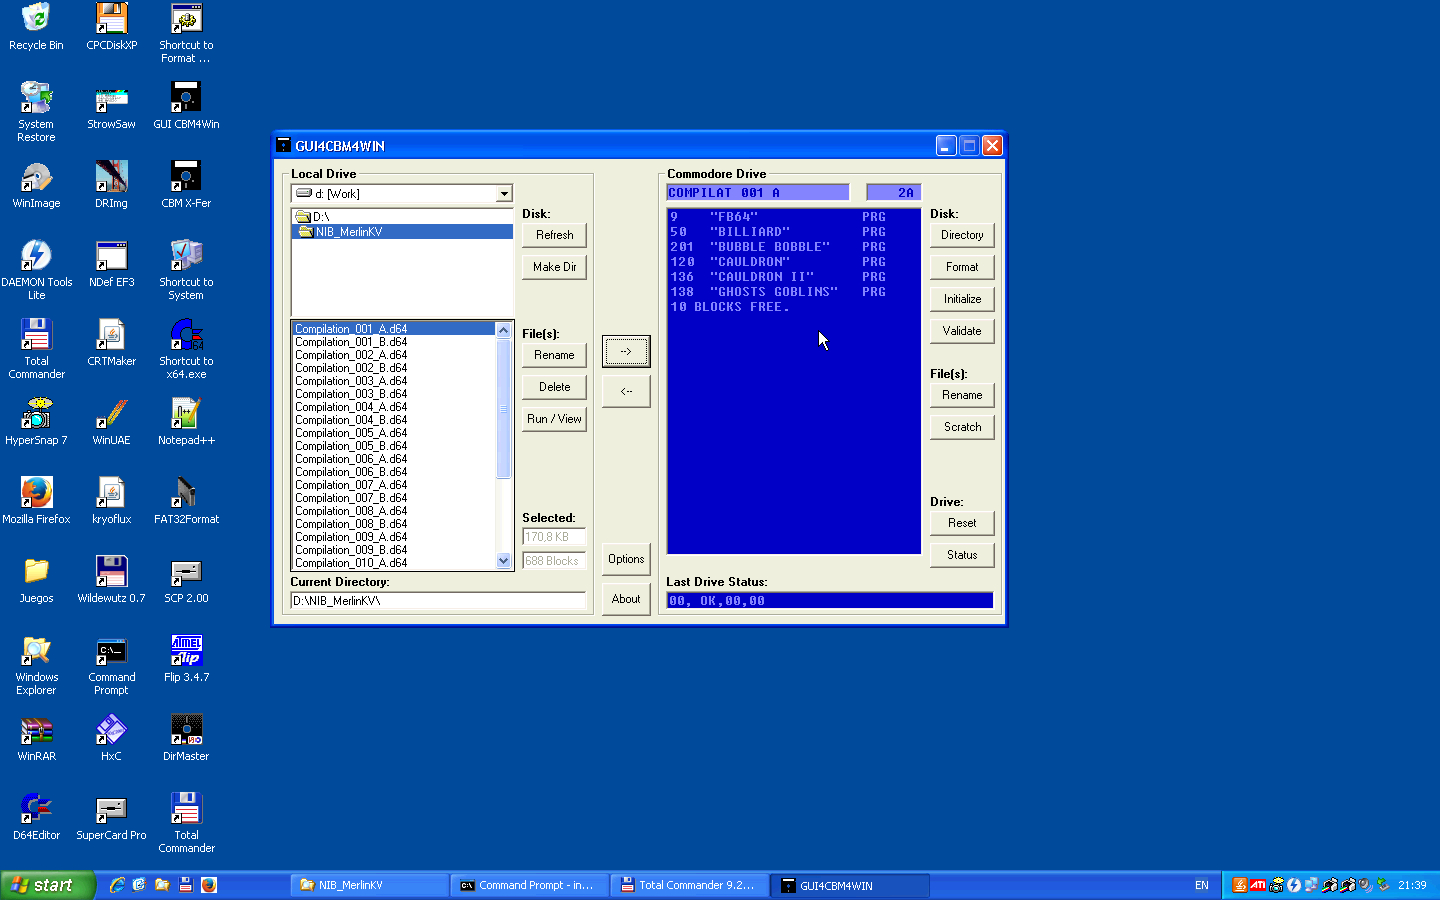Select the D:\ folder in directory tree
The height and width of the screenshot is (900, 1440).
tap(402, 216)
